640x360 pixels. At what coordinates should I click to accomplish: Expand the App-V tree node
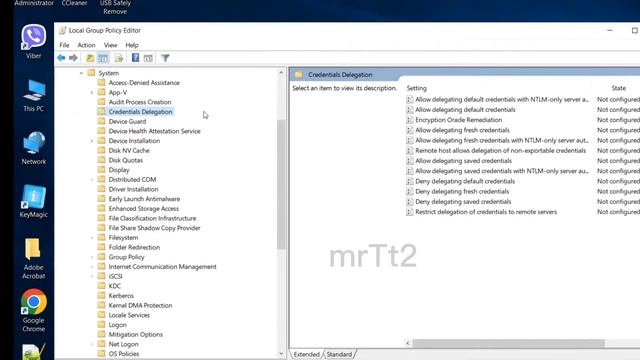(91, 93)
